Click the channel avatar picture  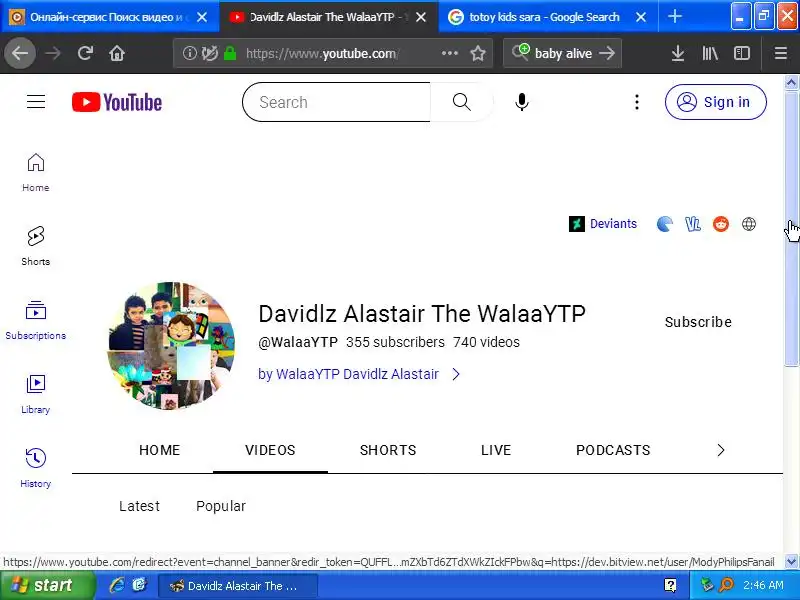point(171,345)
